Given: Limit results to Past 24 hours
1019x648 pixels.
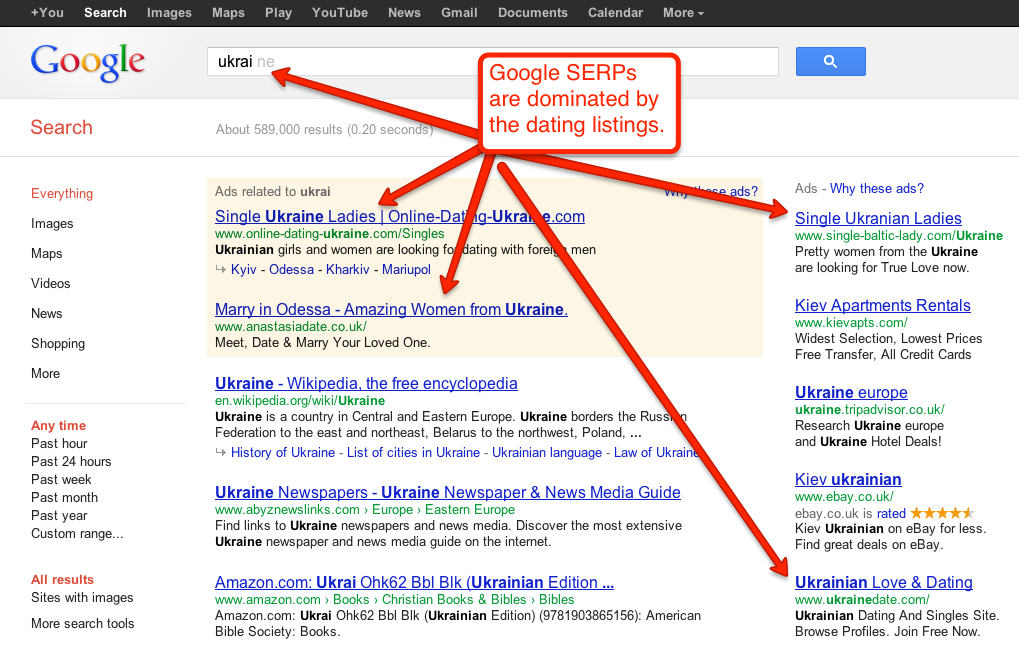Looking at the screenshot, I should tap(71, 461).
